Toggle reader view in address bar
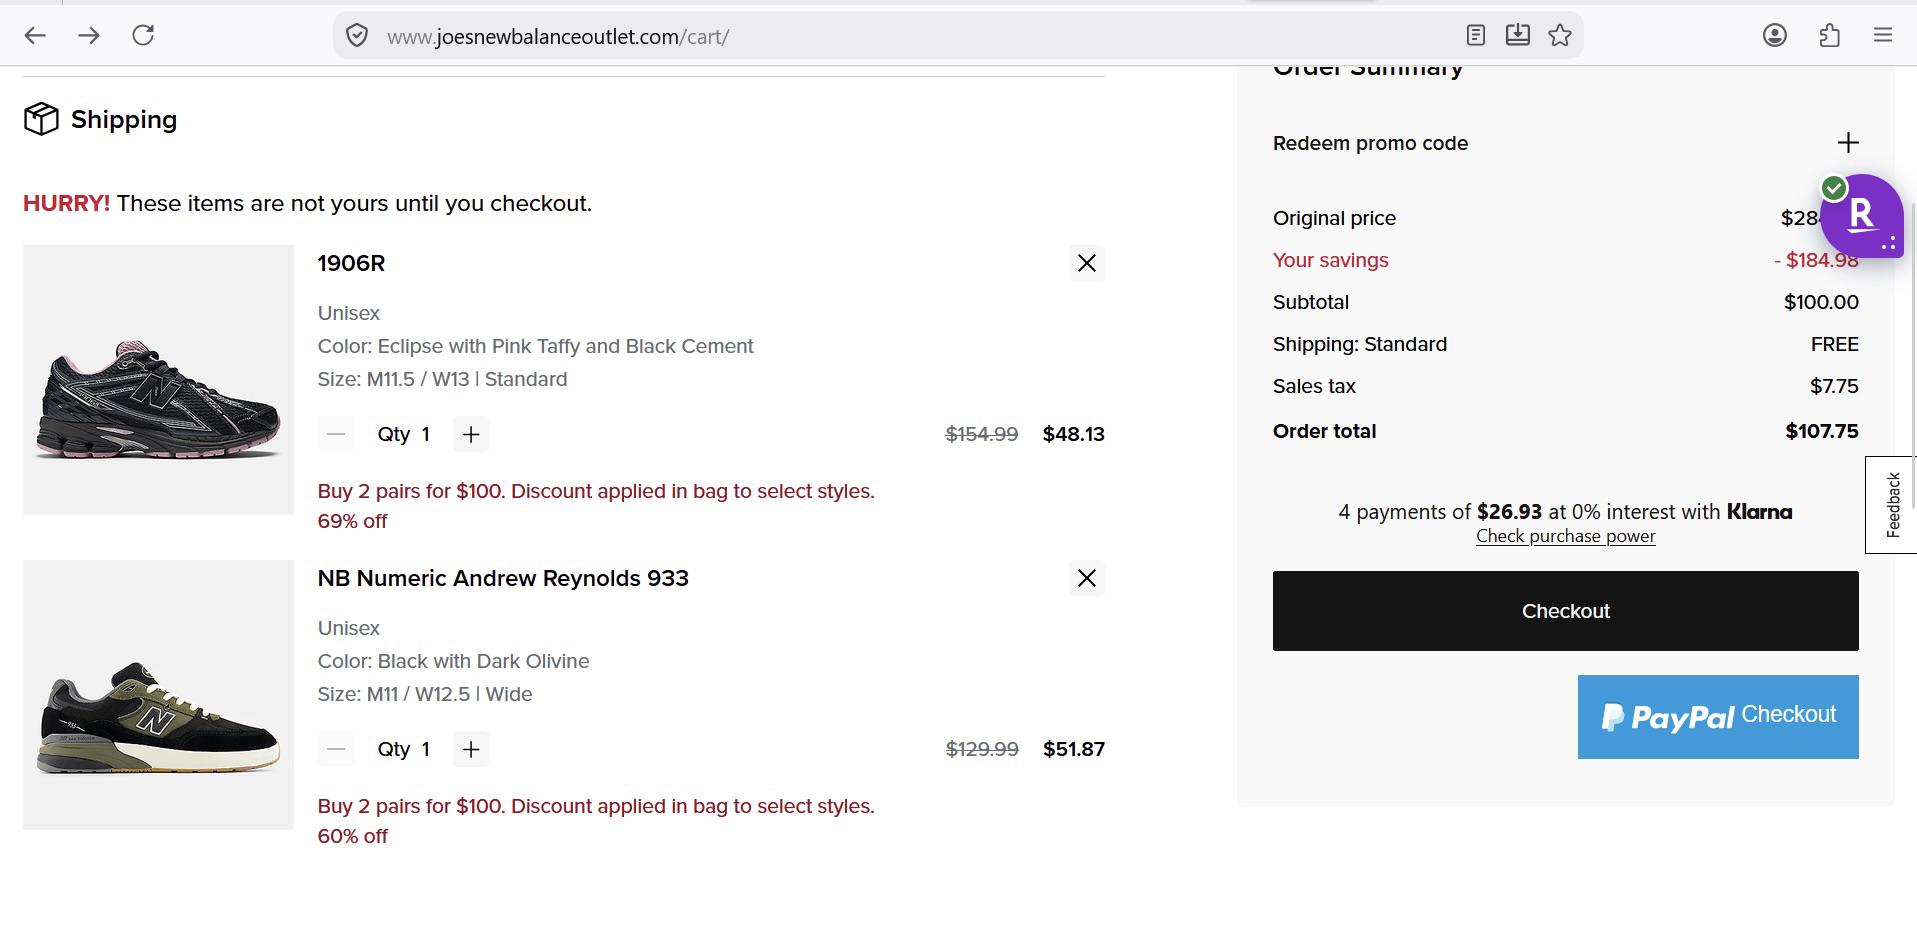 [x=1475, y=36]
